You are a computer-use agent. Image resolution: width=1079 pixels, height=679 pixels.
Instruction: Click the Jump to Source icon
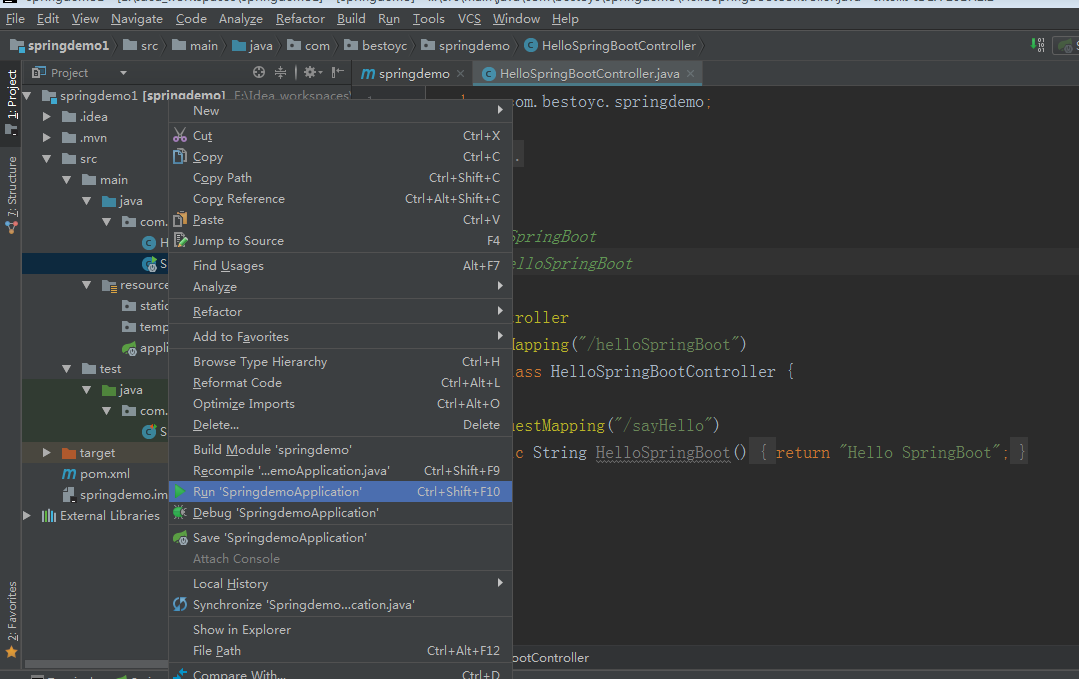point(180,241)
